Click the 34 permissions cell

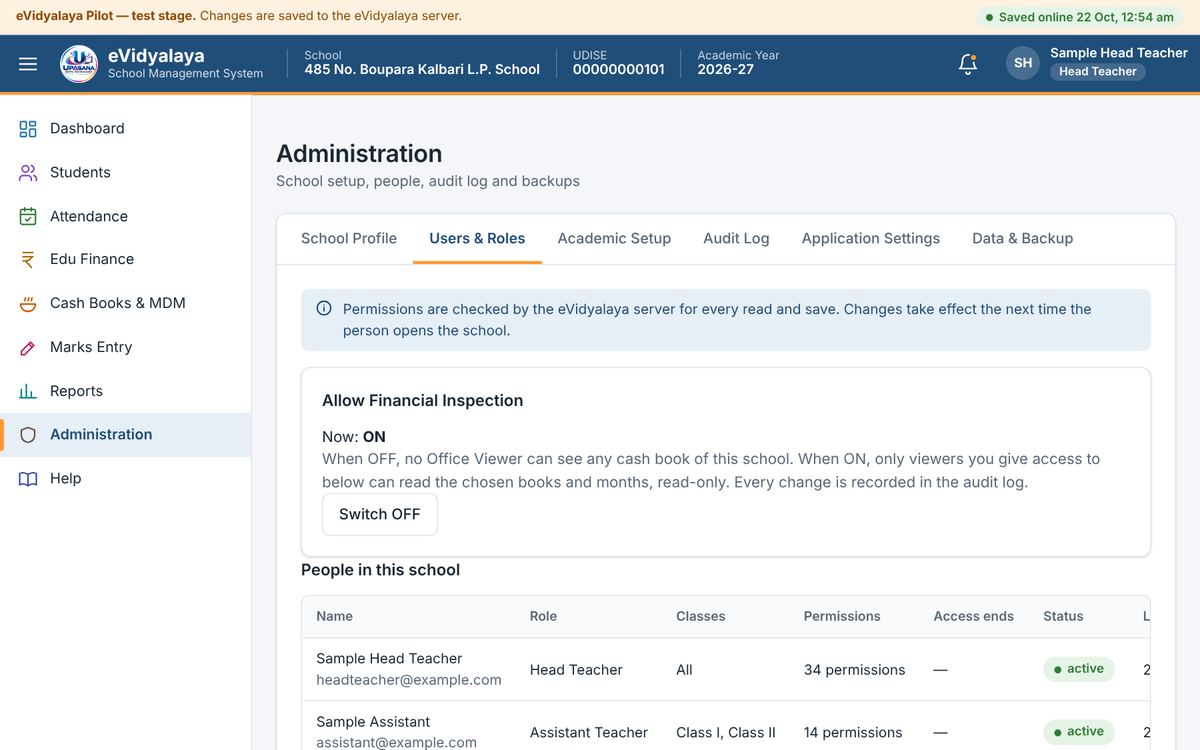(x=855, y=670)
